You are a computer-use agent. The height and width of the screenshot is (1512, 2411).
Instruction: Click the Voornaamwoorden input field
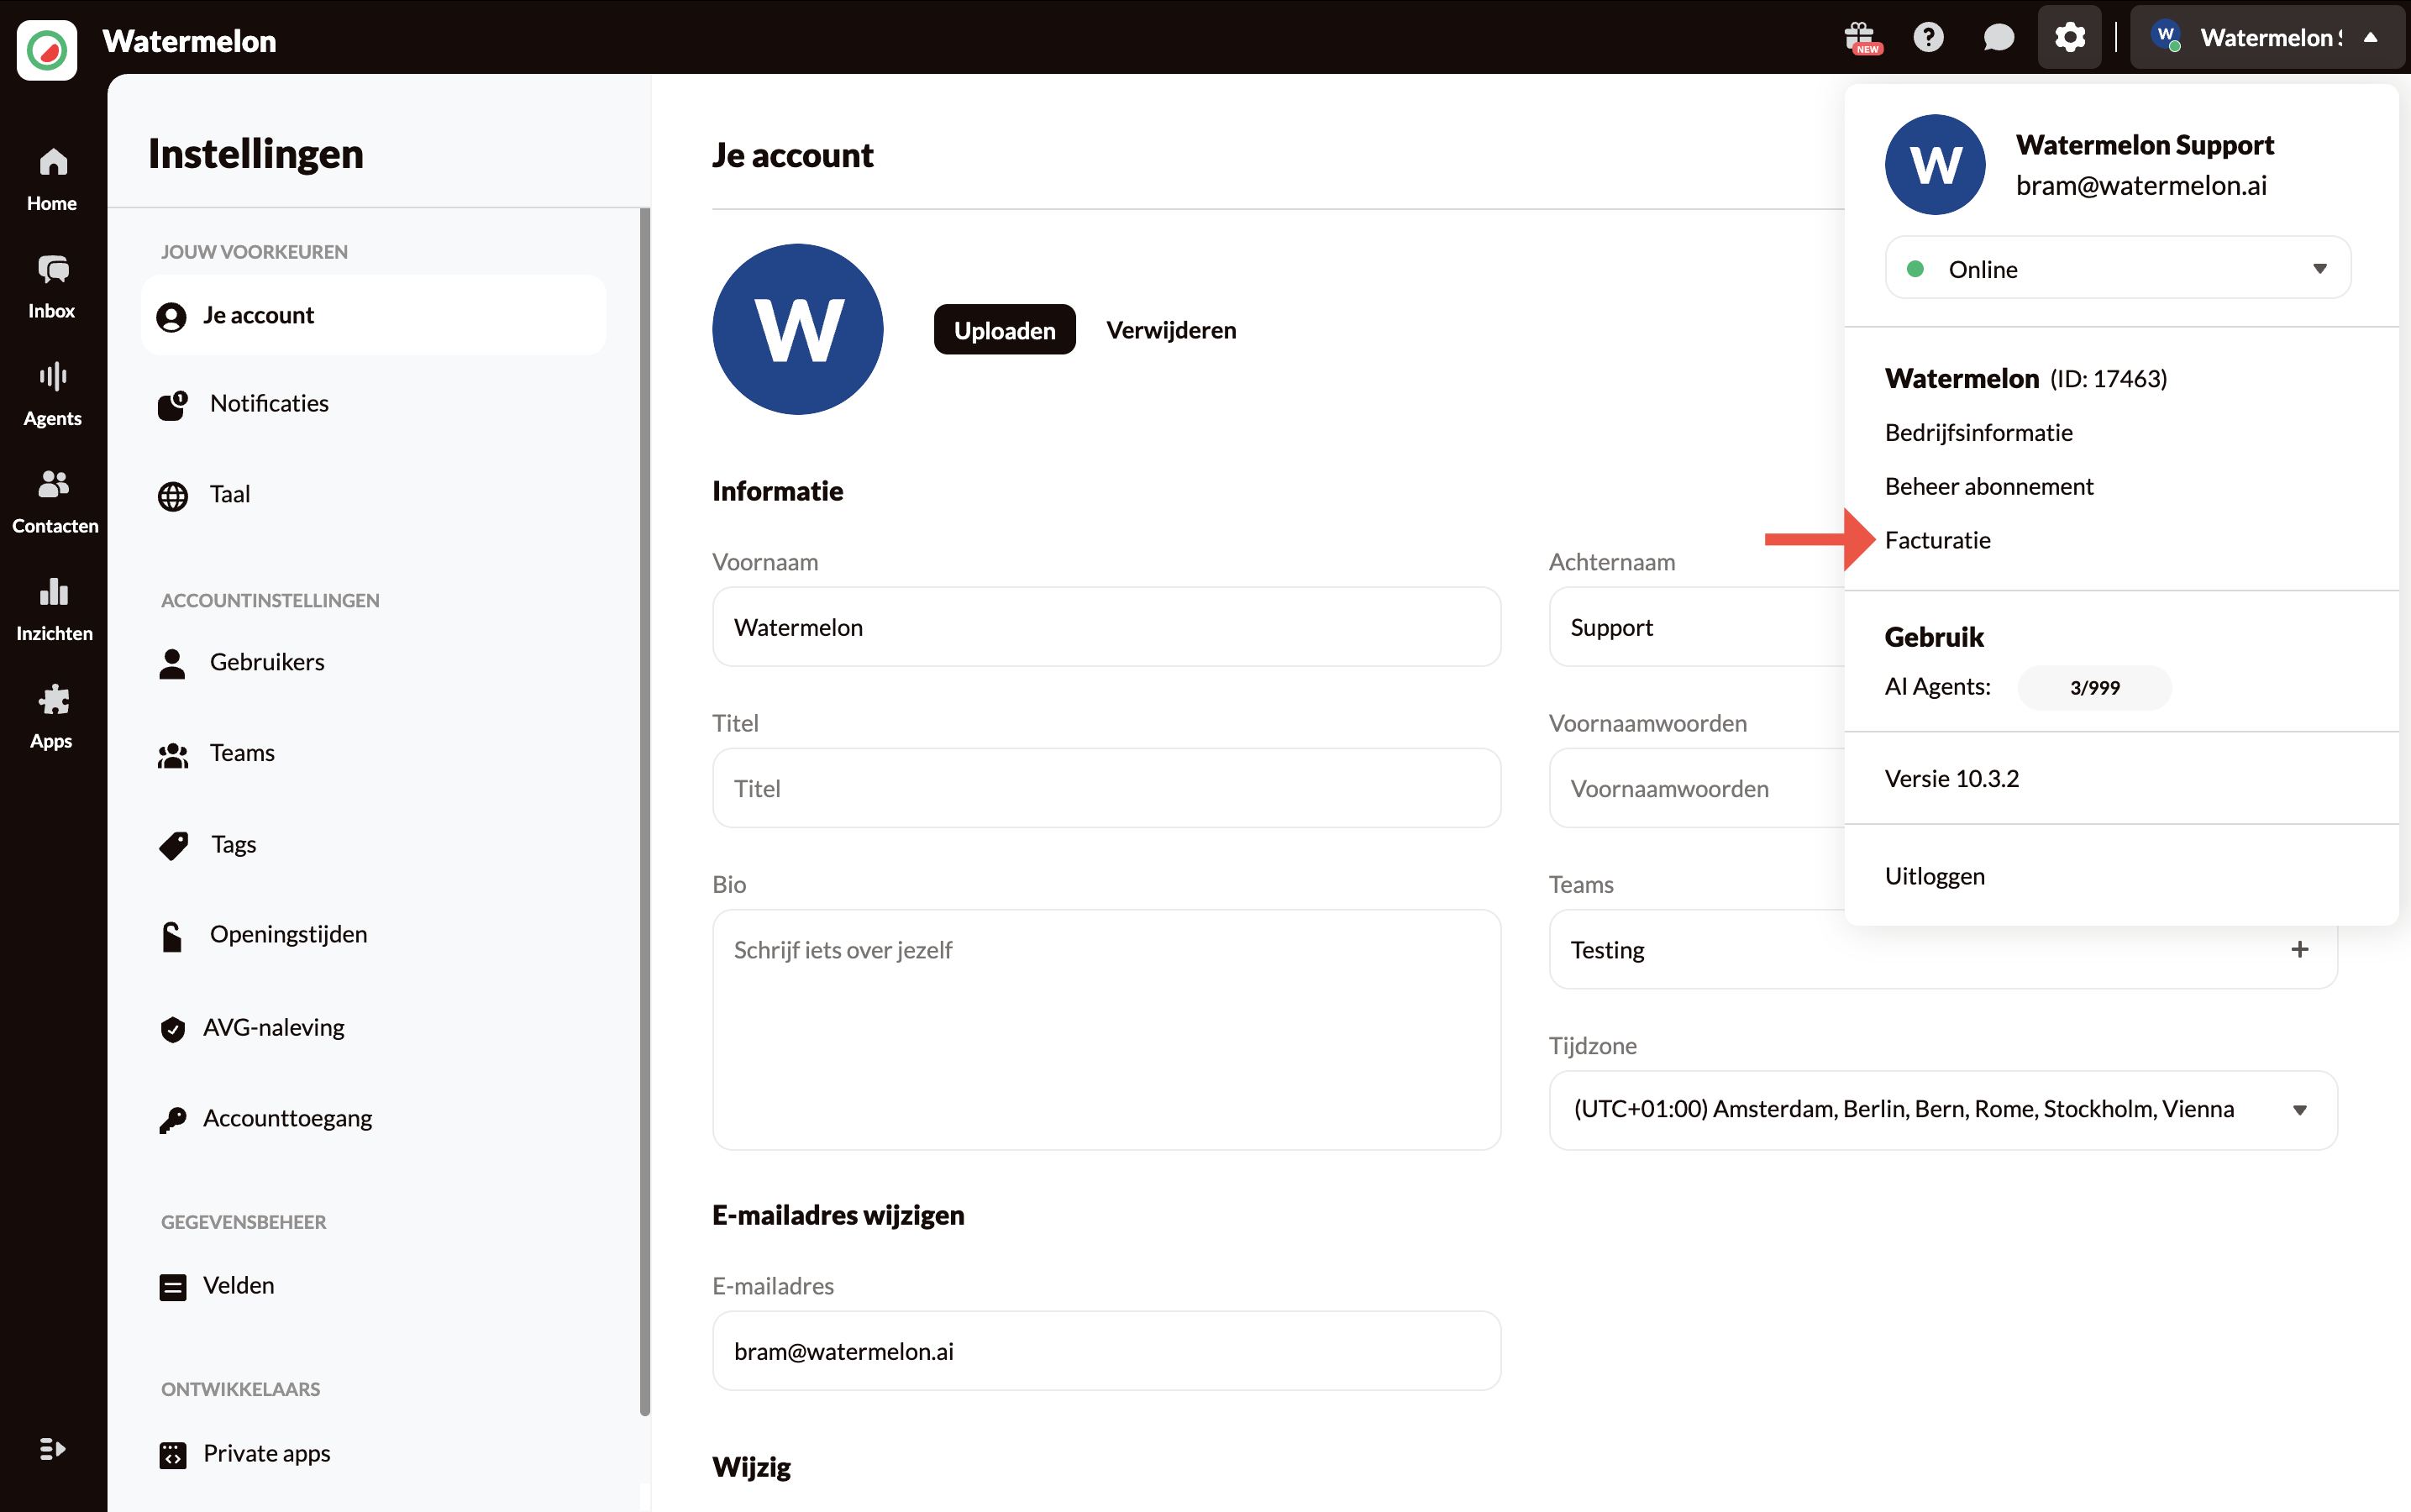tap(1696, 788)
